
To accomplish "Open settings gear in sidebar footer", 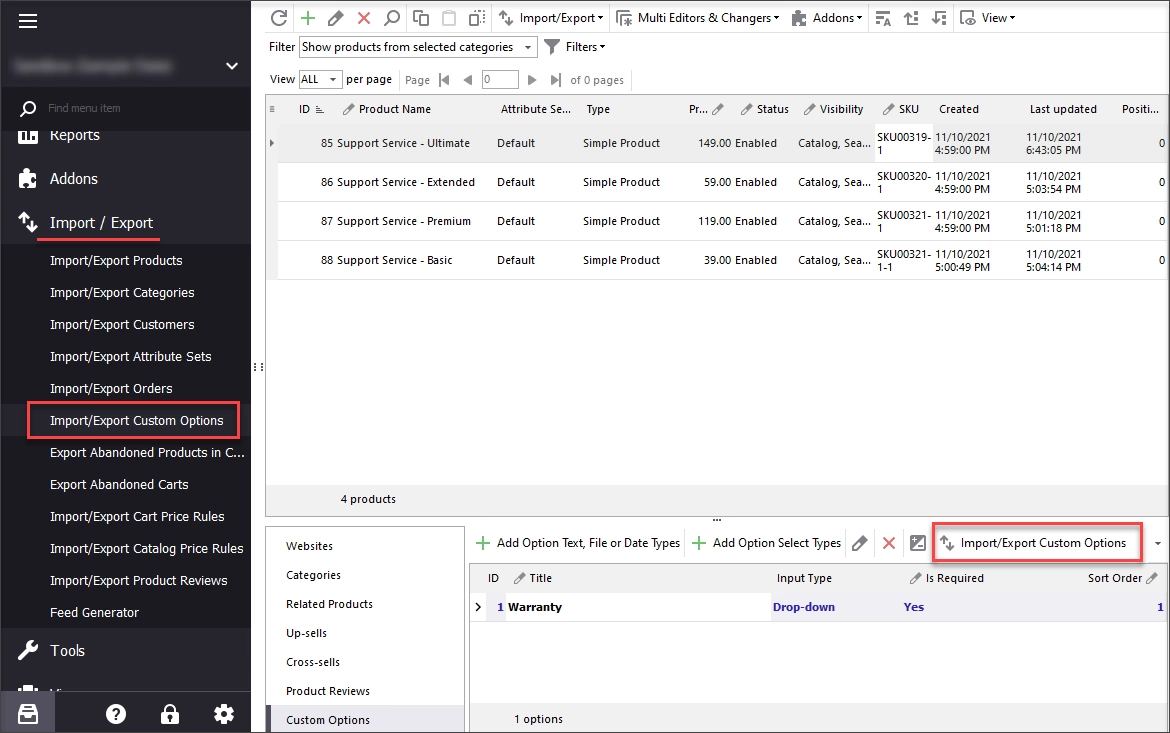I will point(224,714).
